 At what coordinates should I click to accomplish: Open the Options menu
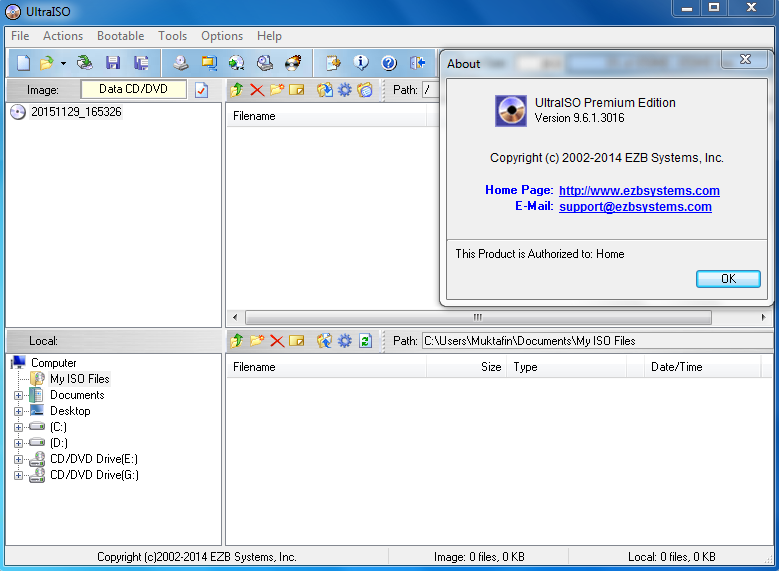pos(222,36)
